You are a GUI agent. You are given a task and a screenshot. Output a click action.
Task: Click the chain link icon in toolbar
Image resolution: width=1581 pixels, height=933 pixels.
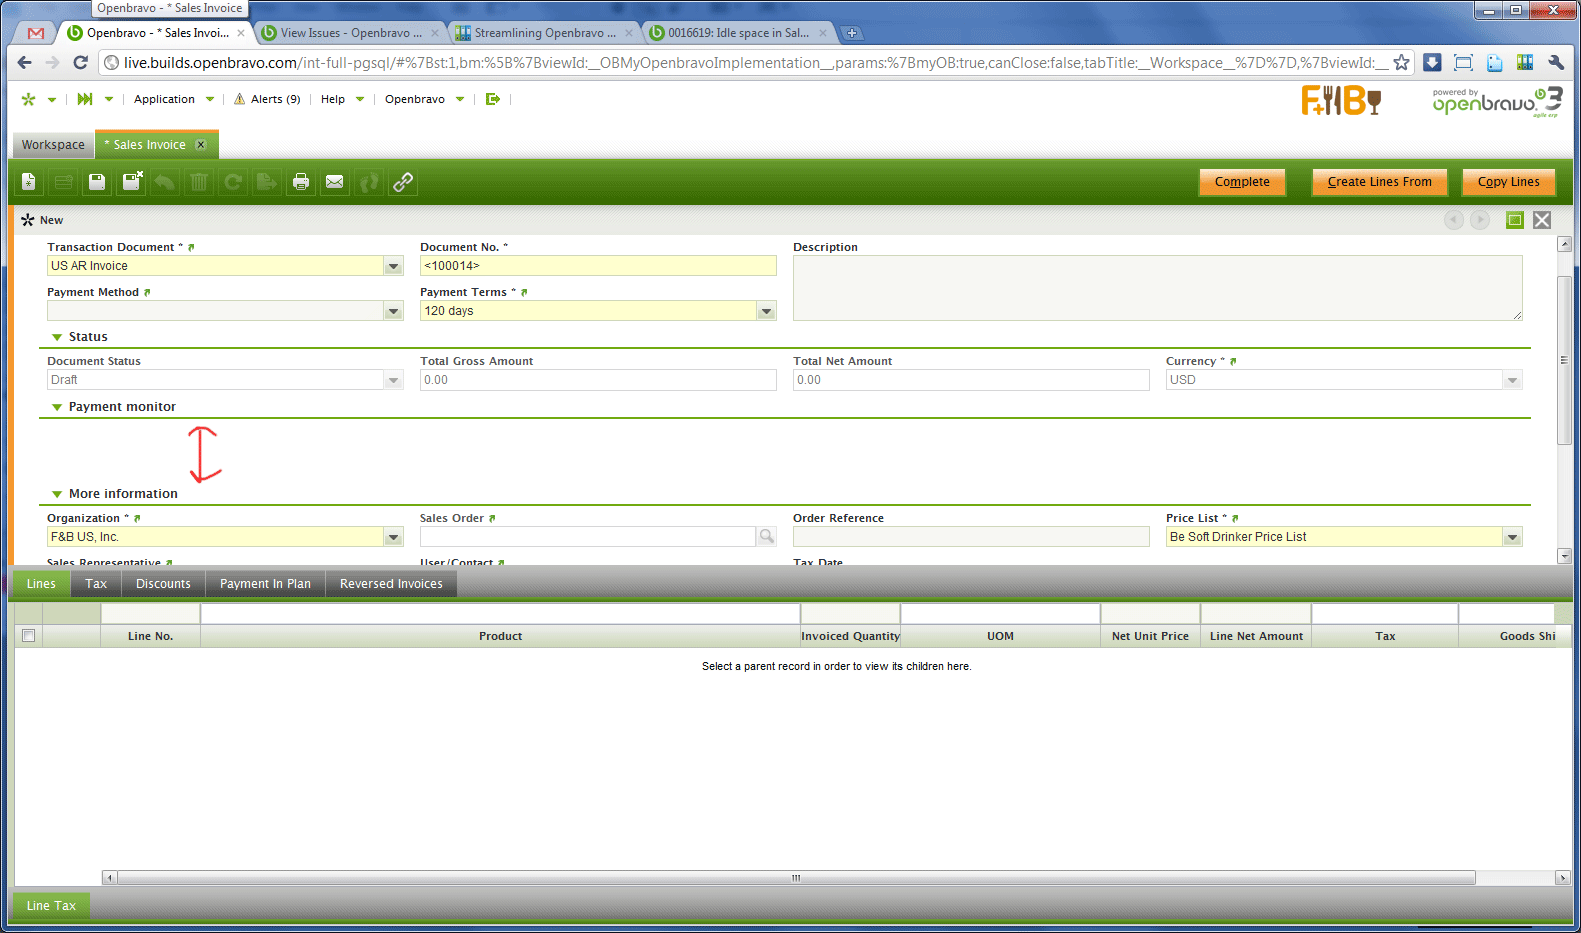coord(403,182)
